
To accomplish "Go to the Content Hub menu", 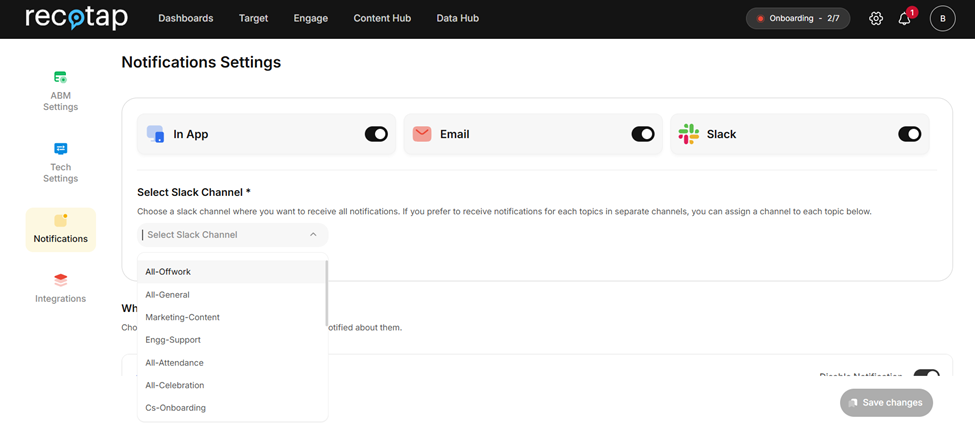I will (x=382, y=18).
